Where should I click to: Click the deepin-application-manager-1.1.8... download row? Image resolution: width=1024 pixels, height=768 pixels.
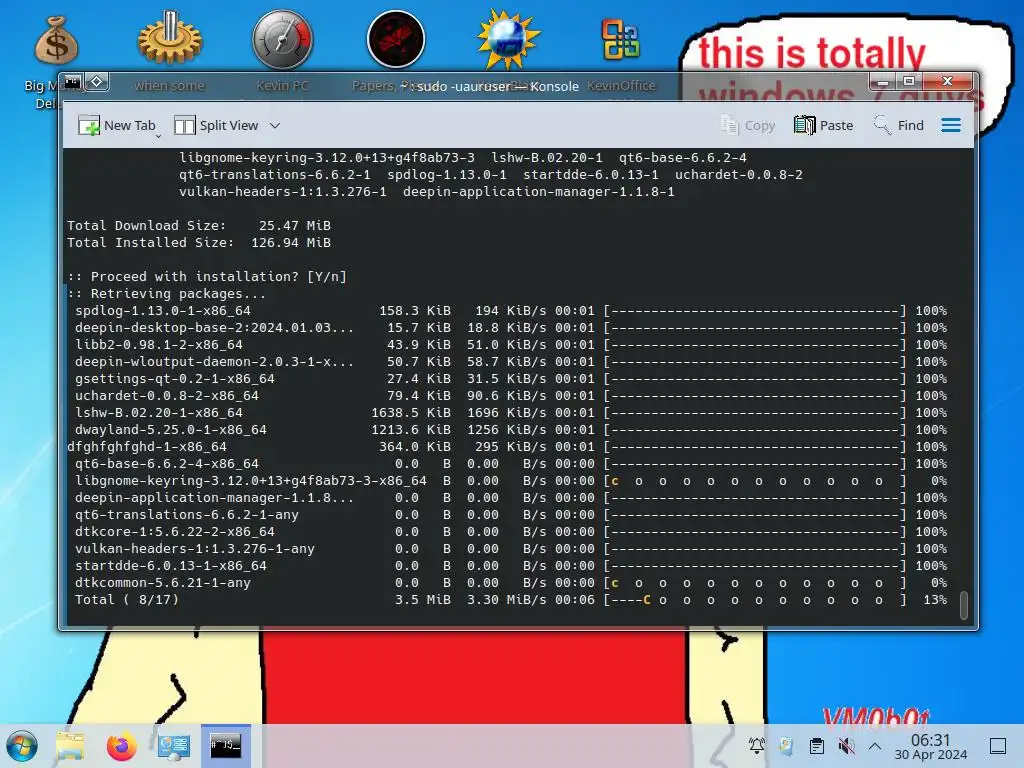point(511,498)
